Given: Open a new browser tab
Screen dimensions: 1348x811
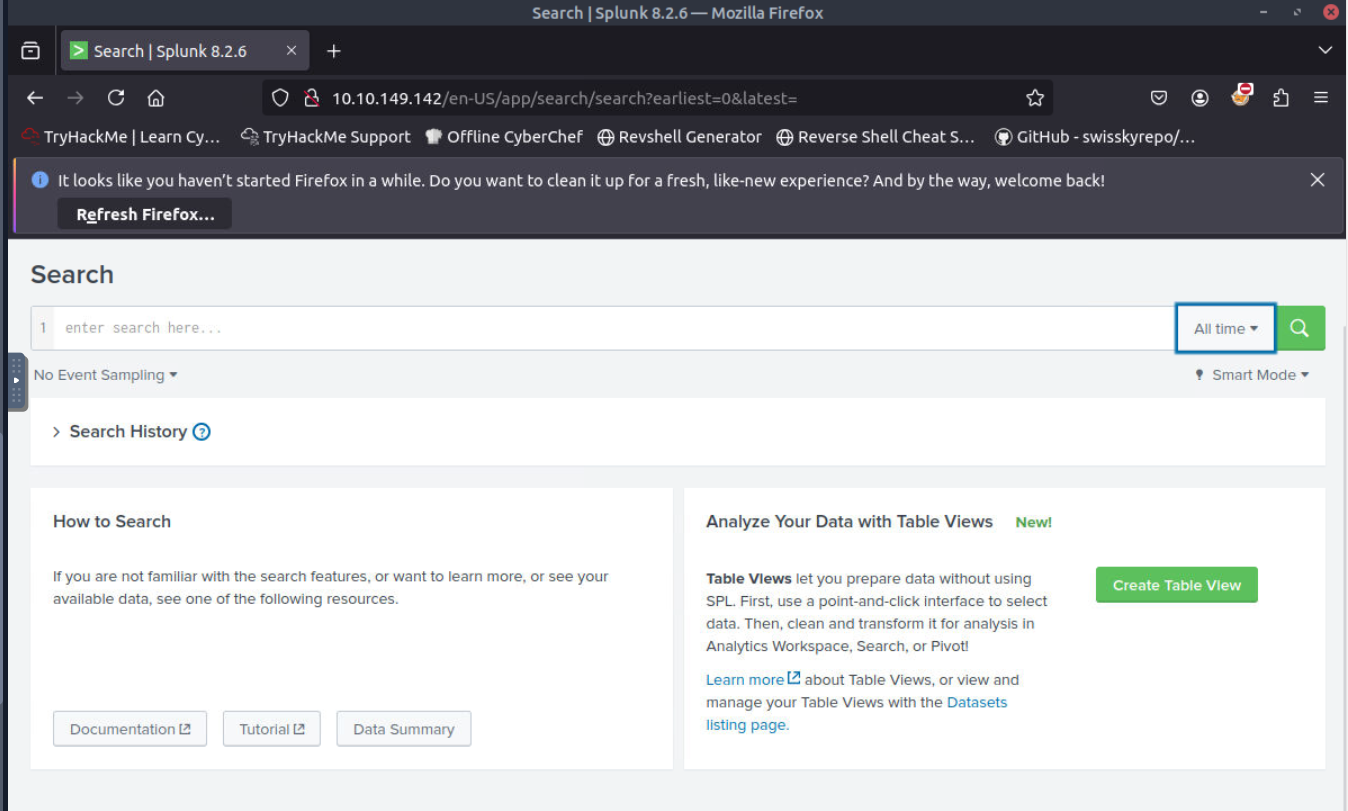Looking at the screenshot, I should [x=334, y=51].
